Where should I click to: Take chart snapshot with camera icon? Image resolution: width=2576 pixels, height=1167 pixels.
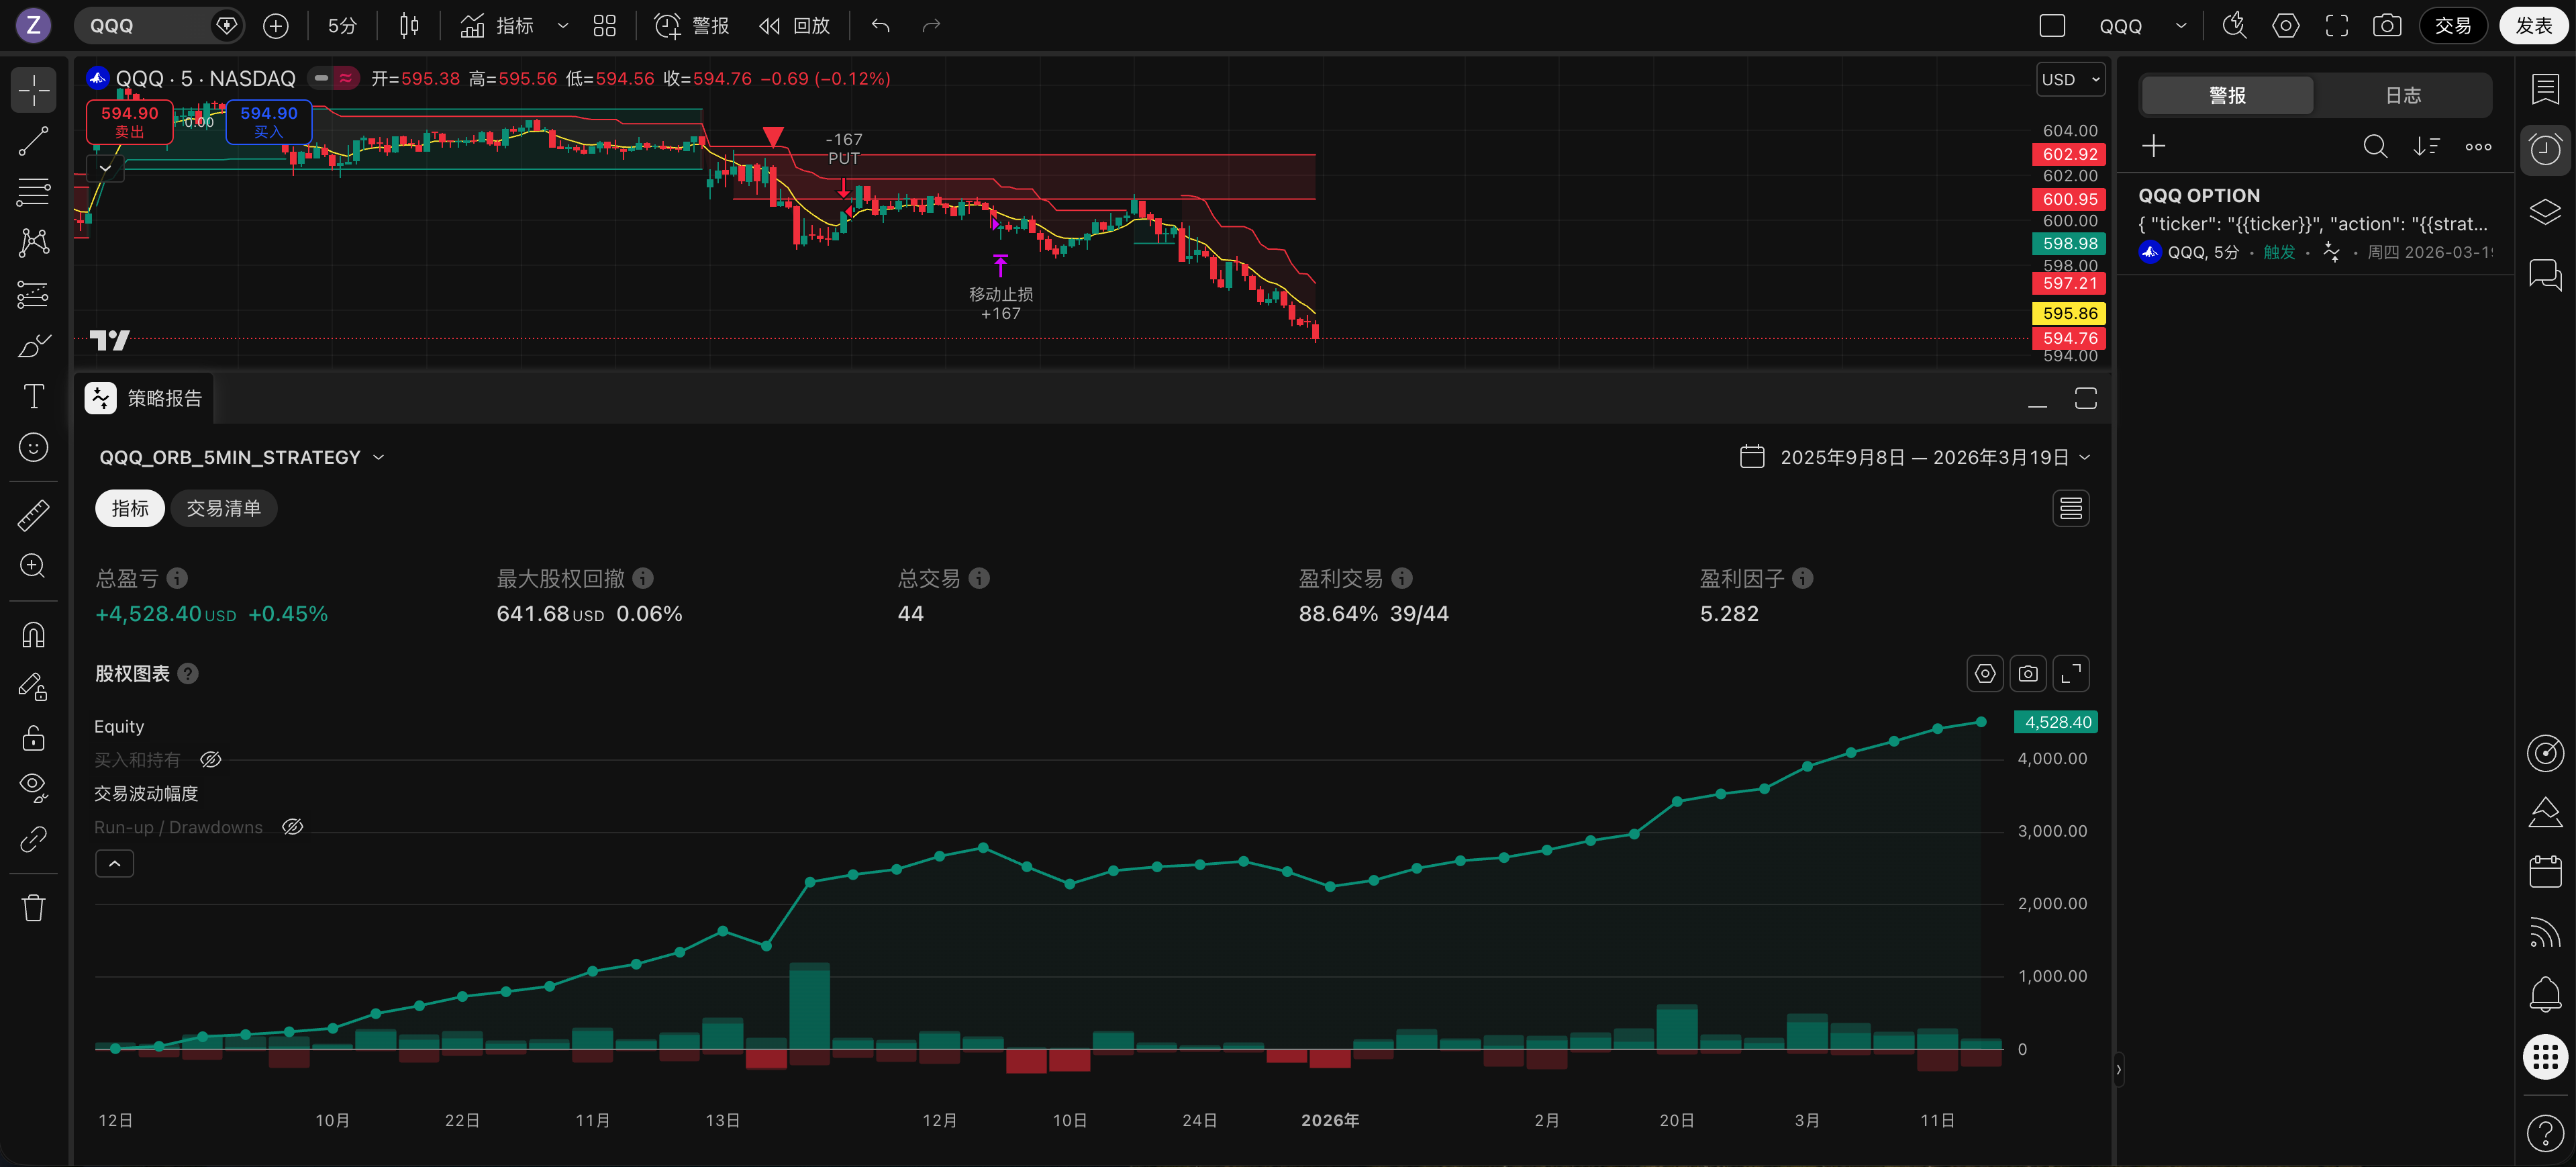click(2386, 26)
